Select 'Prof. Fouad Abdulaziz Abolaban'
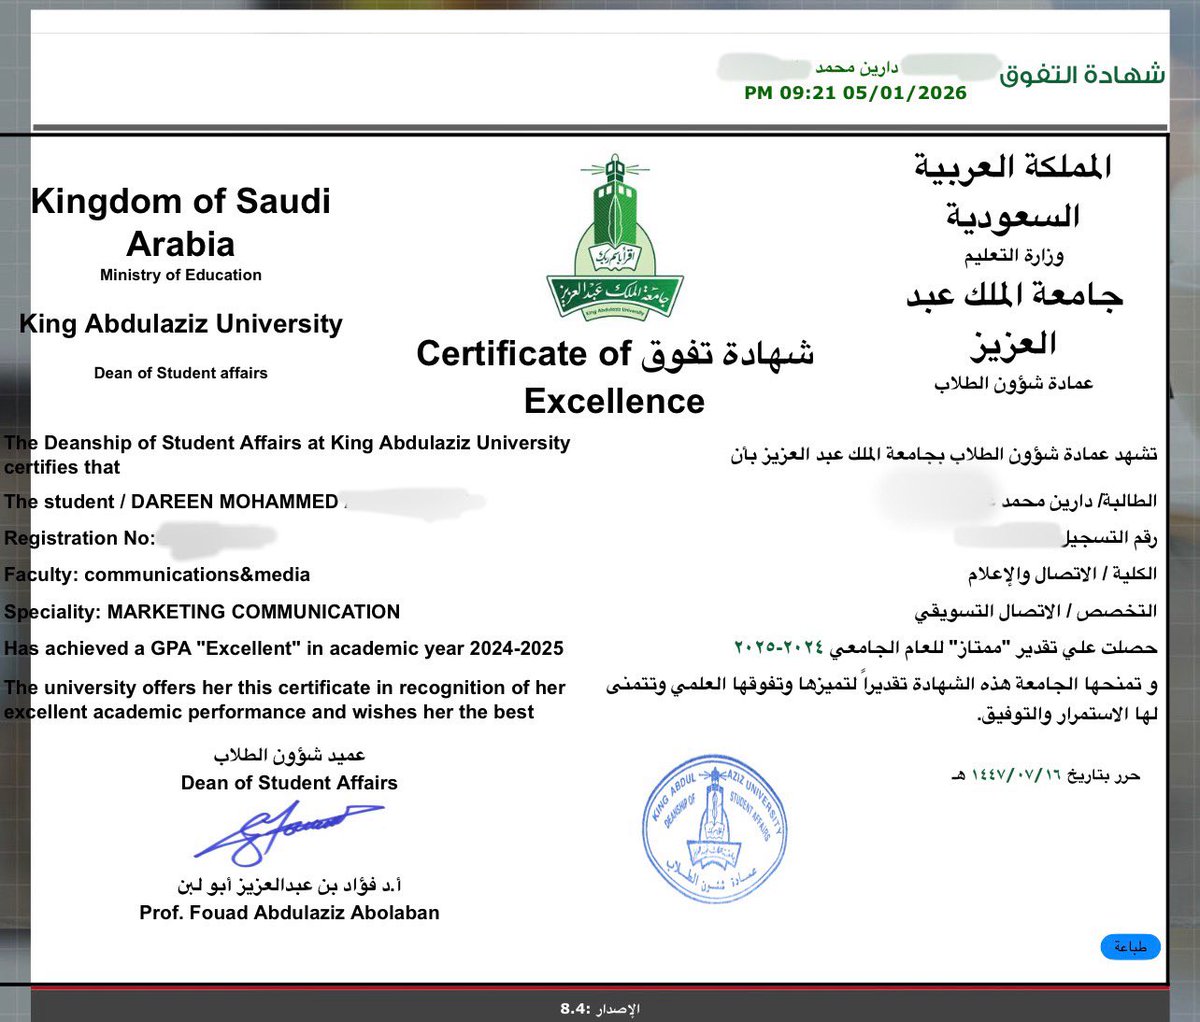Screen dimensions: 1200x1022 (289, 912)
